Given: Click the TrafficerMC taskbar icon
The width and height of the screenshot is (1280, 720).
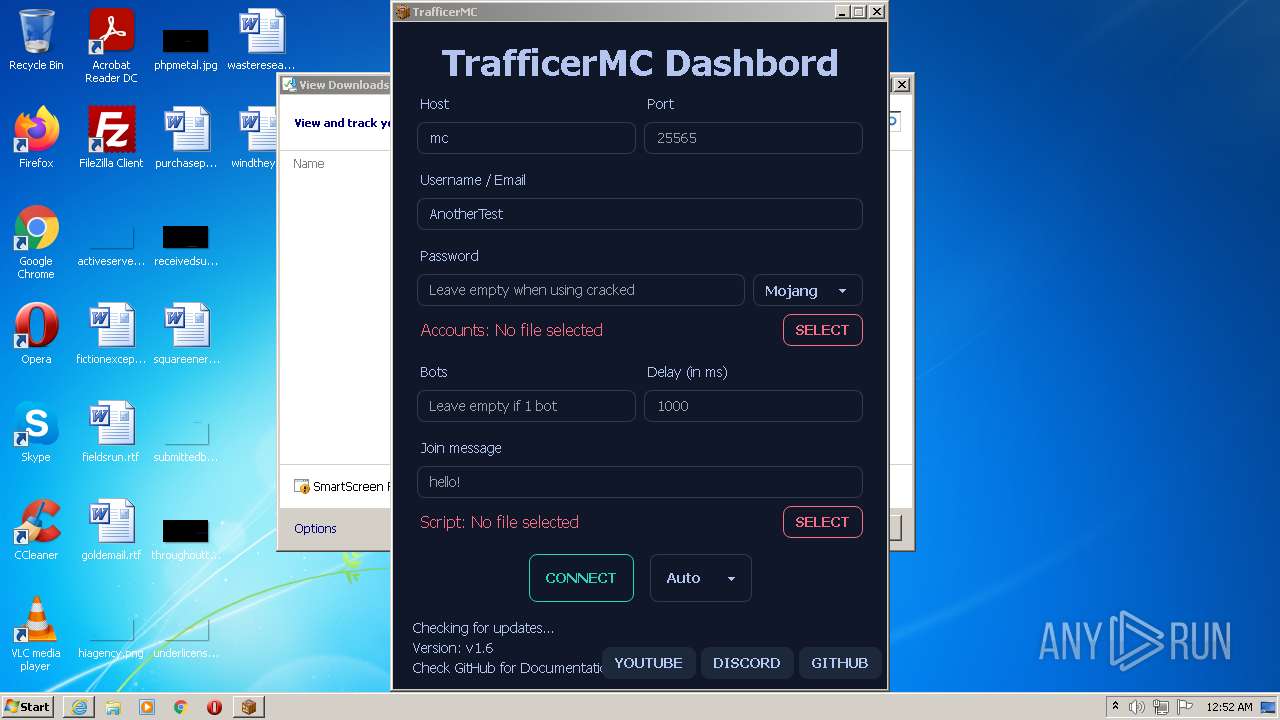Looking at the screenshot, I should pos(248,707).
